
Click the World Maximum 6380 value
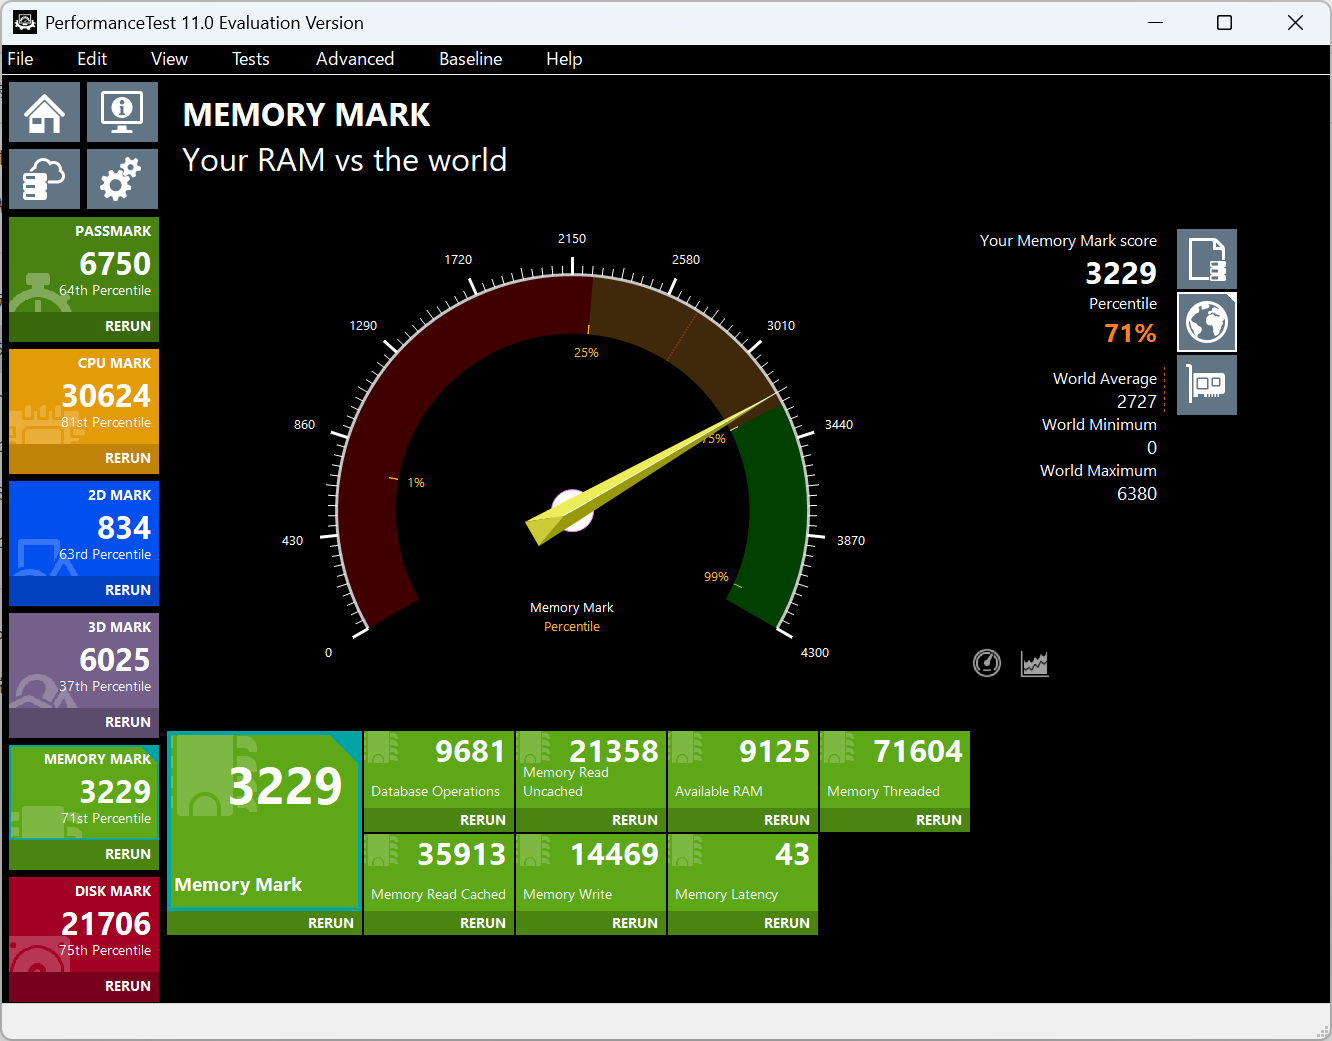coord(1137,494)
